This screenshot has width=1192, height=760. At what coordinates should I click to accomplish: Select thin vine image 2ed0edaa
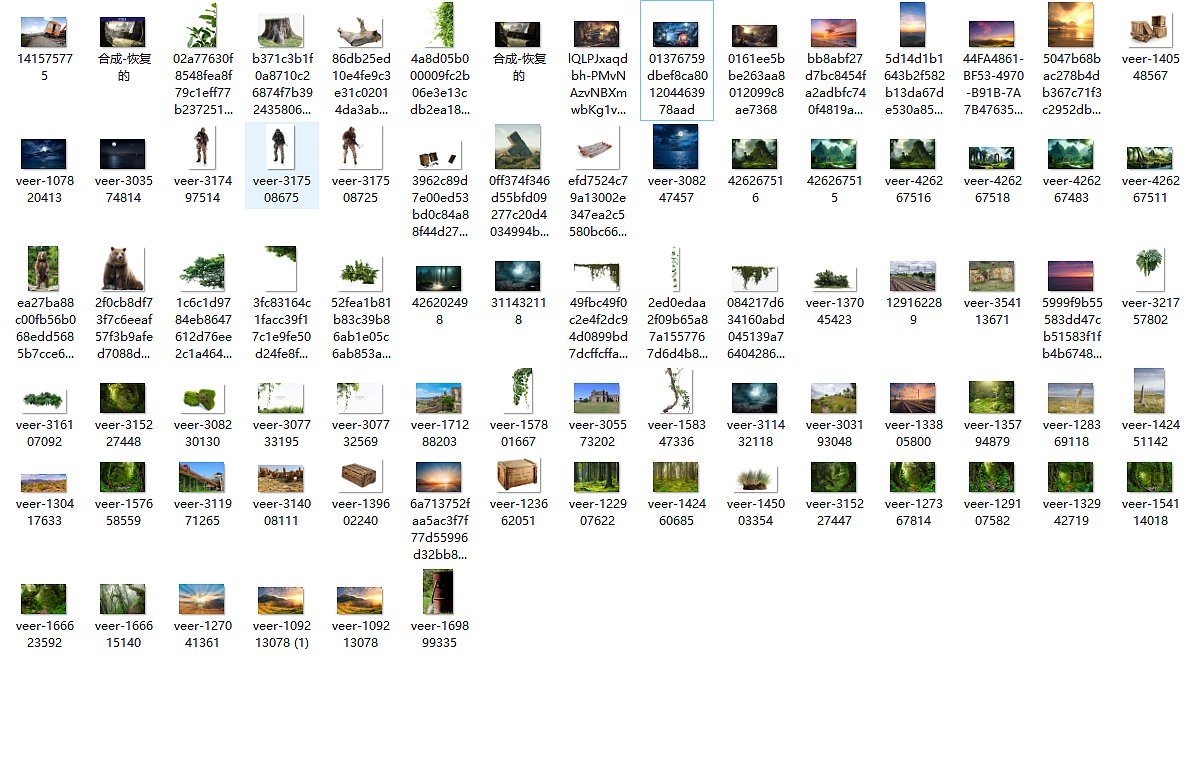click(677, 269)
